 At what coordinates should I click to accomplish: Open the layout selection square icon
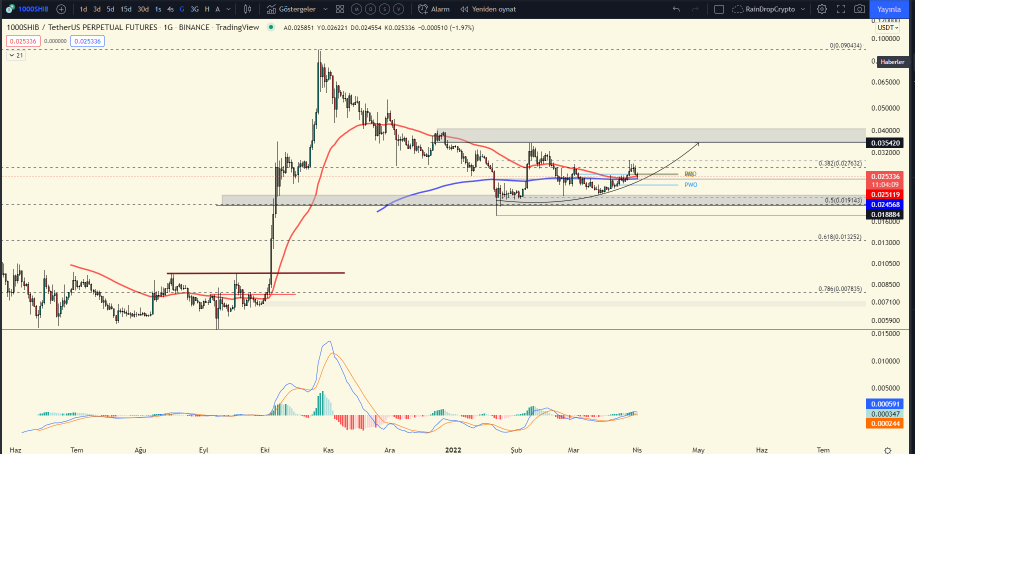click(718, 9)
